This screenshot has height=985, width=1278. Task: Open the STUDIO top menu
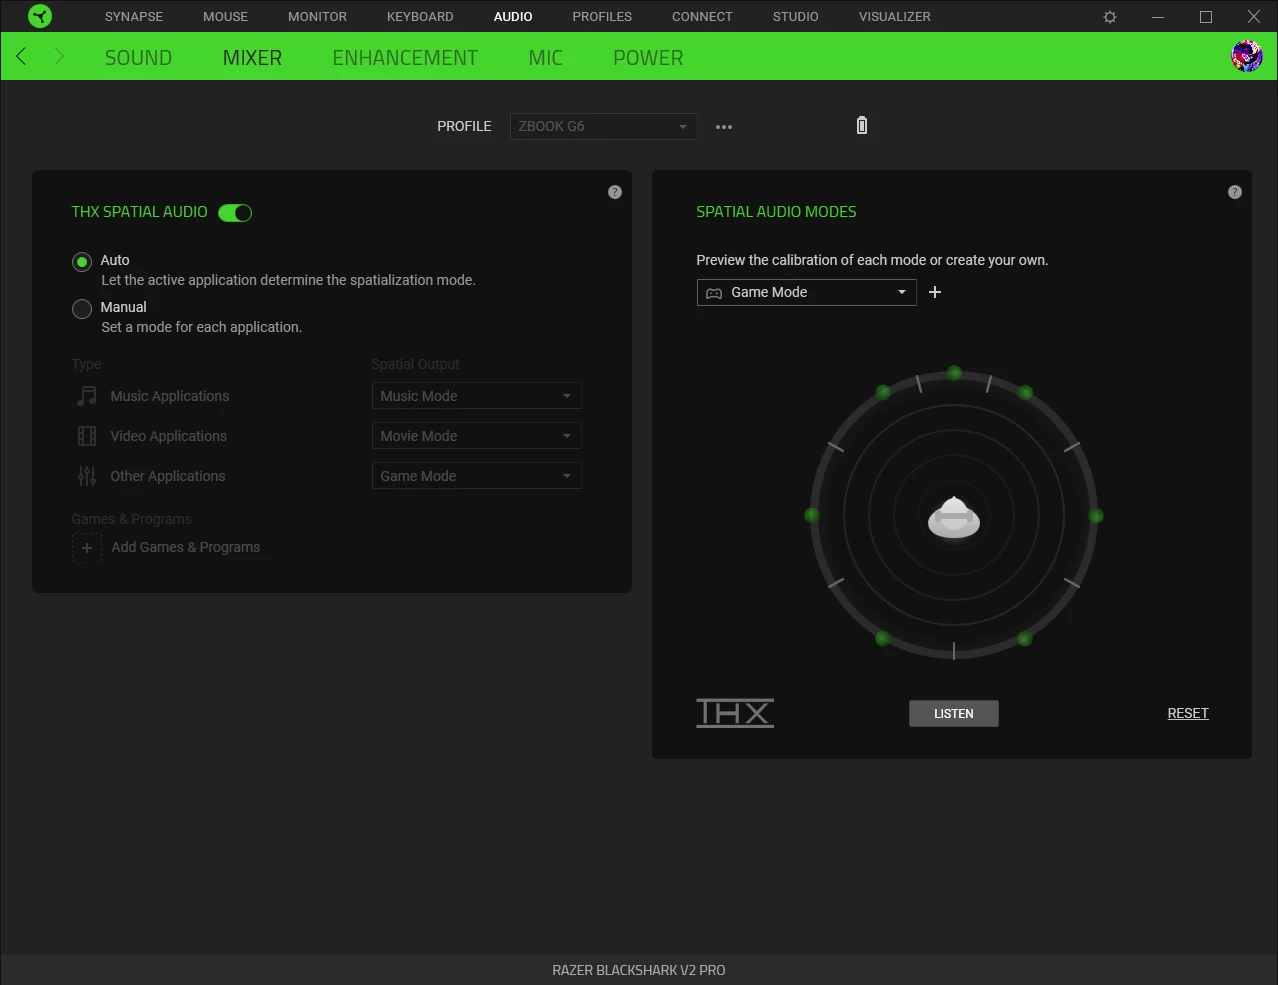click(795, 17)
